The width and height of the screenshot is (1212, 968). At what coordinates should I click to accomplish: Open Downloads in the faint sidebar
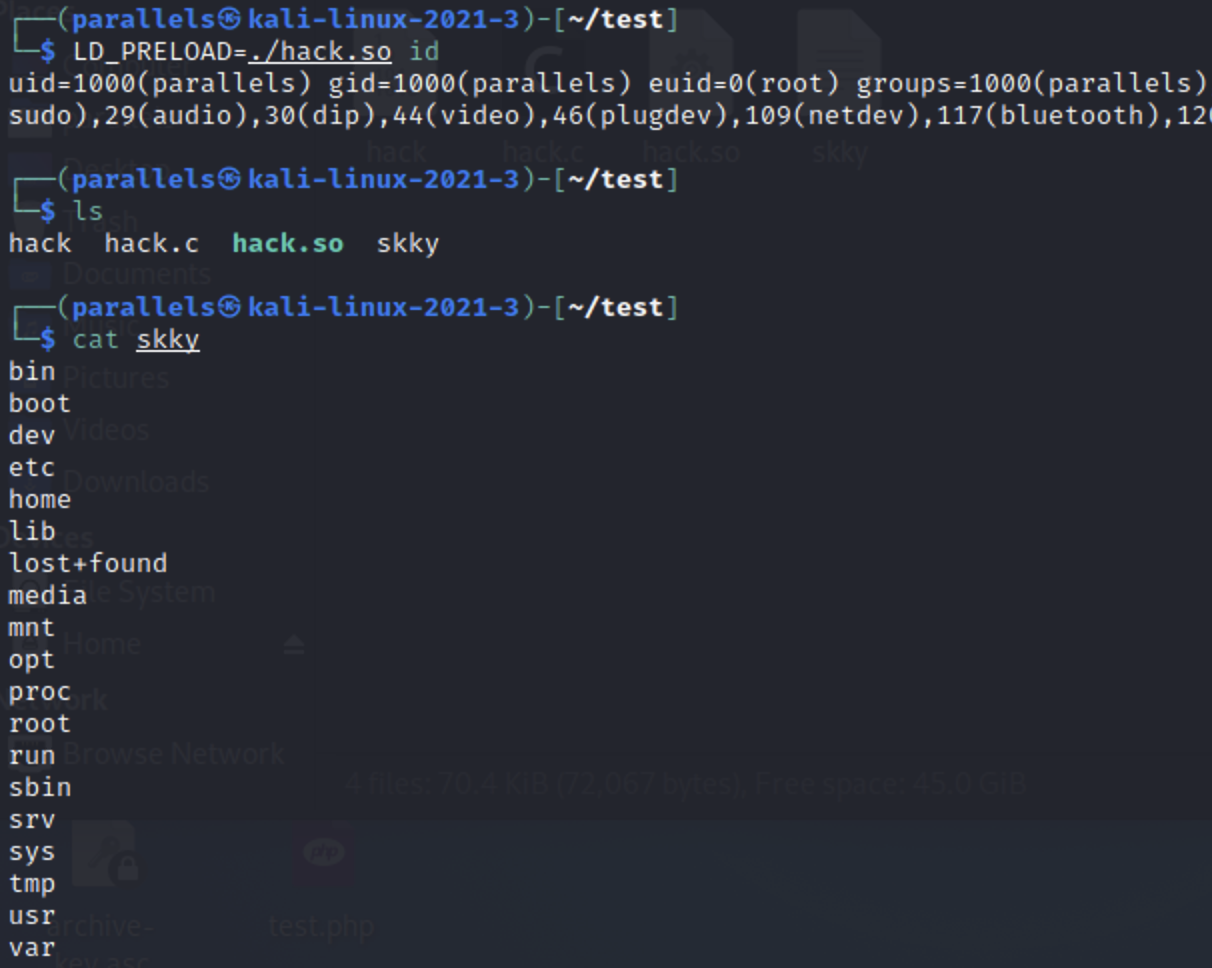[136, 482]
